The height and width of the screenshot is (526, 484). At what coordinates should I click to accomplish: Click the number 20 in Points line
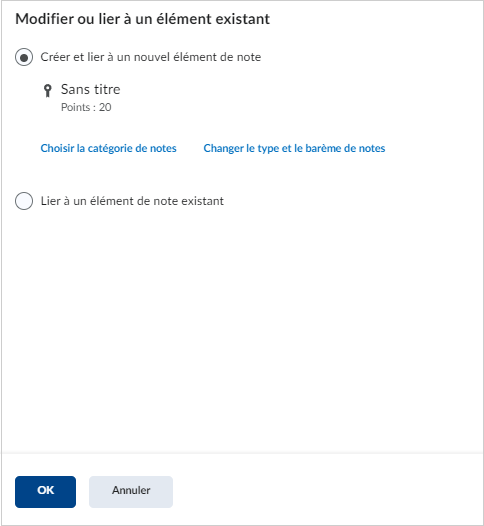click(105, 107)
